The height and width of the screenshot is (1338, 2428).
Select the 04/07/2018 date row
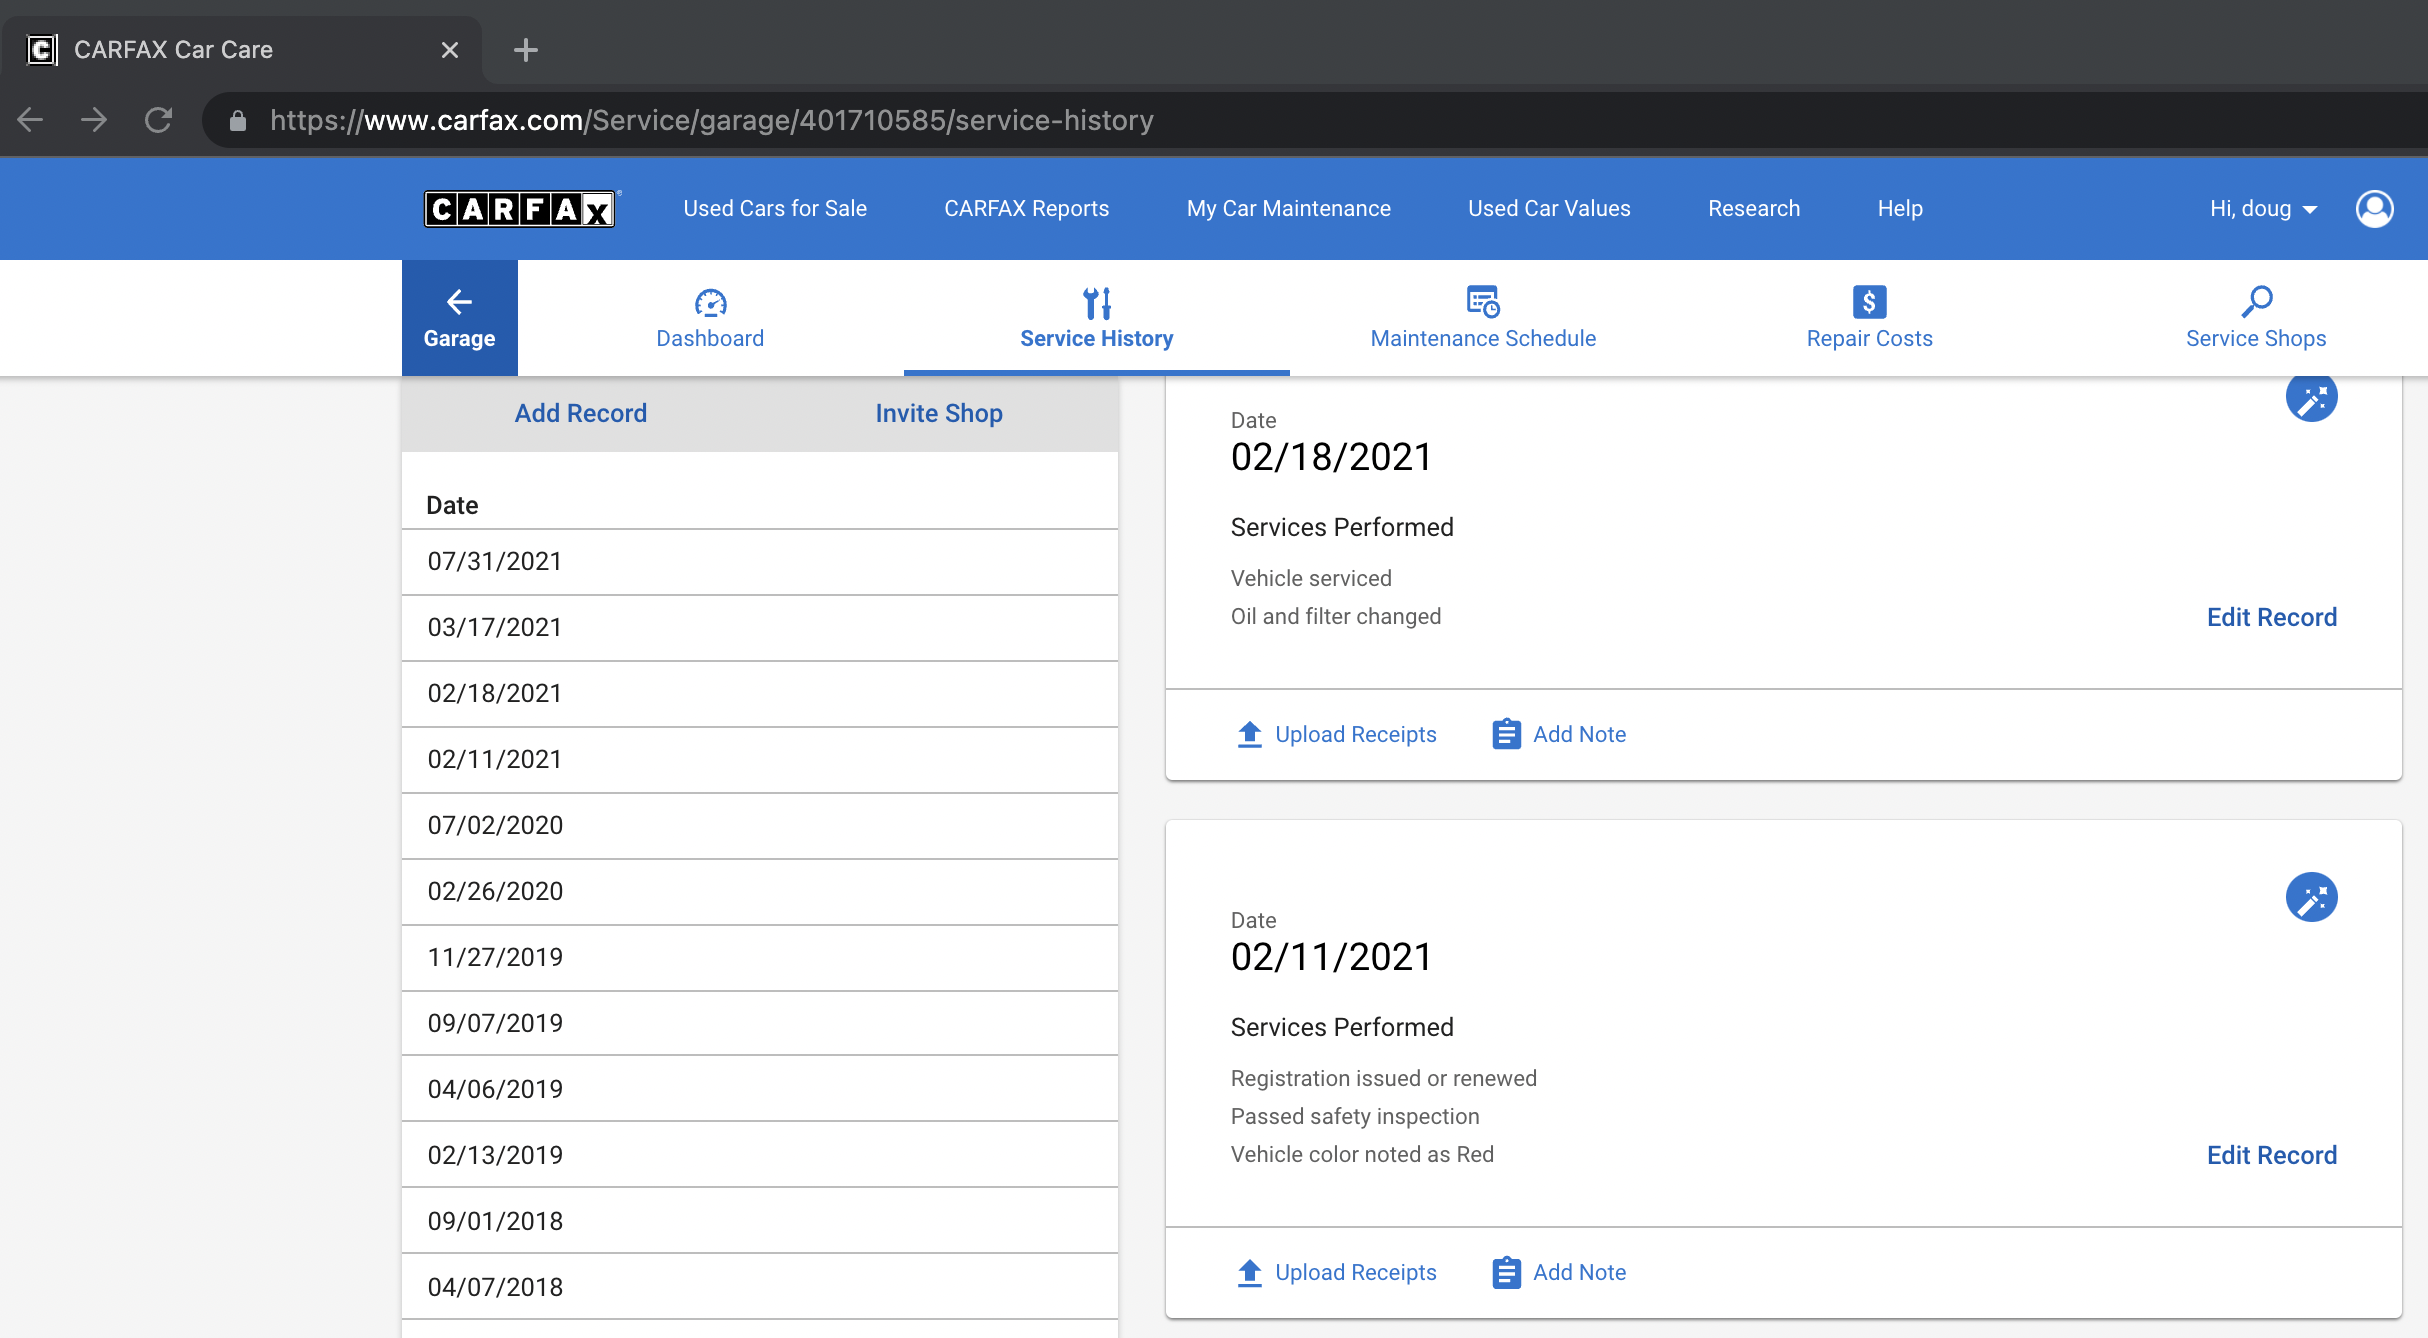tap(760, 1287)
